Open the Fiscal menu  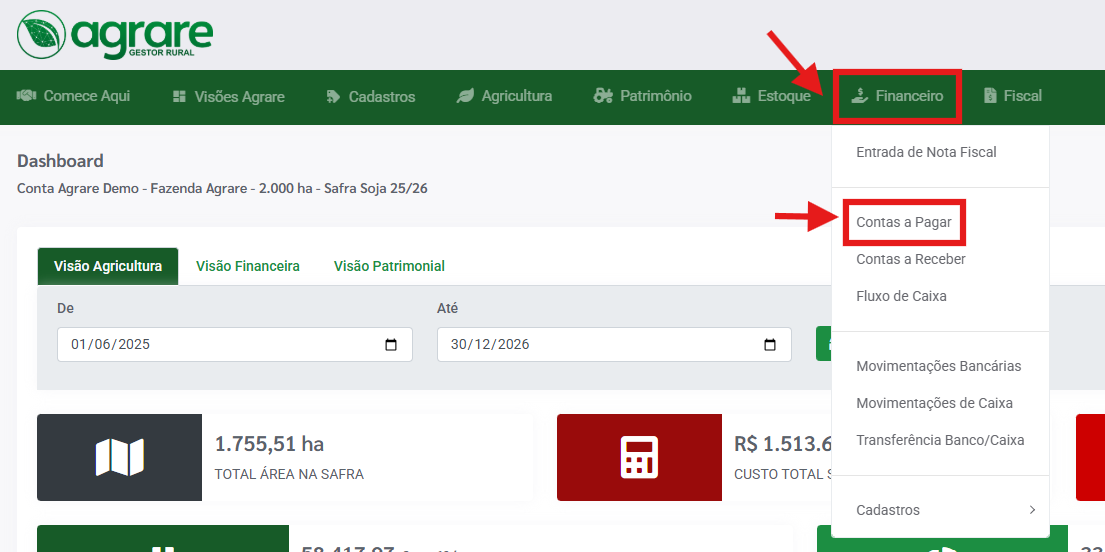1013,97
